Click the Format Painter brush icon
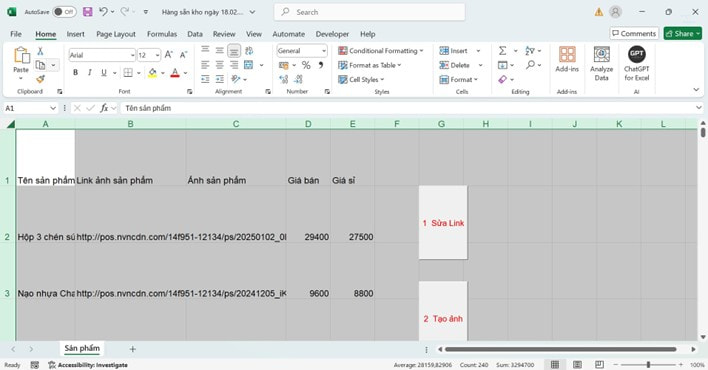 (40, 80)
